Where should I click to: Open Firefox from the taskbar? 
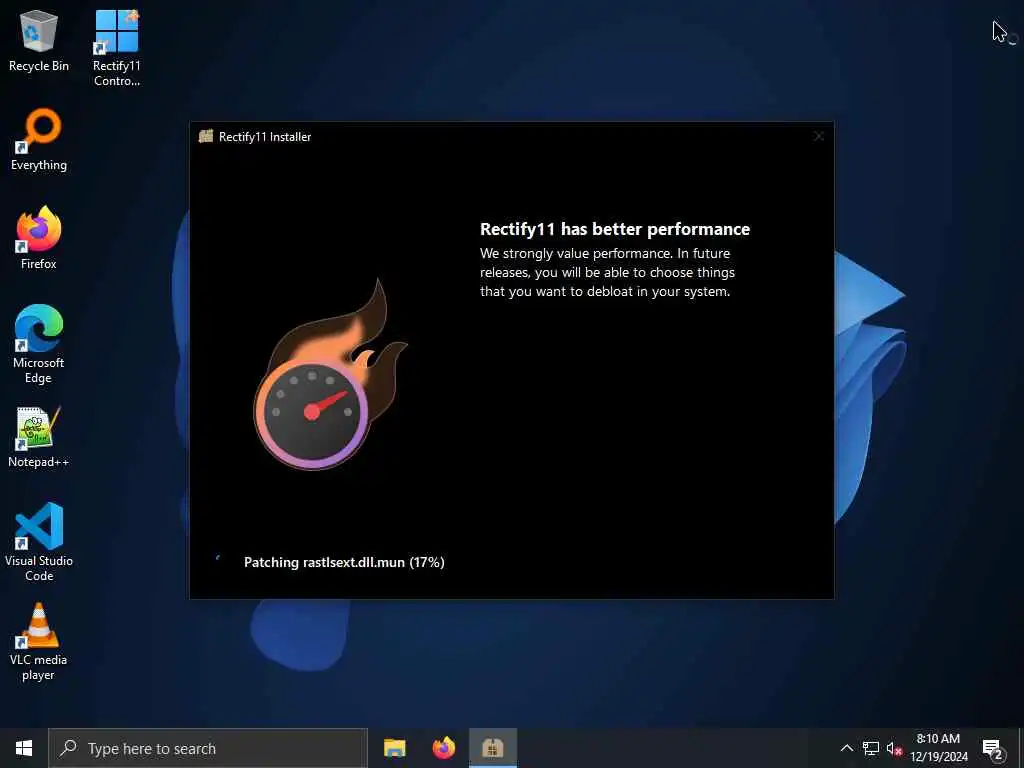[443, 748]
